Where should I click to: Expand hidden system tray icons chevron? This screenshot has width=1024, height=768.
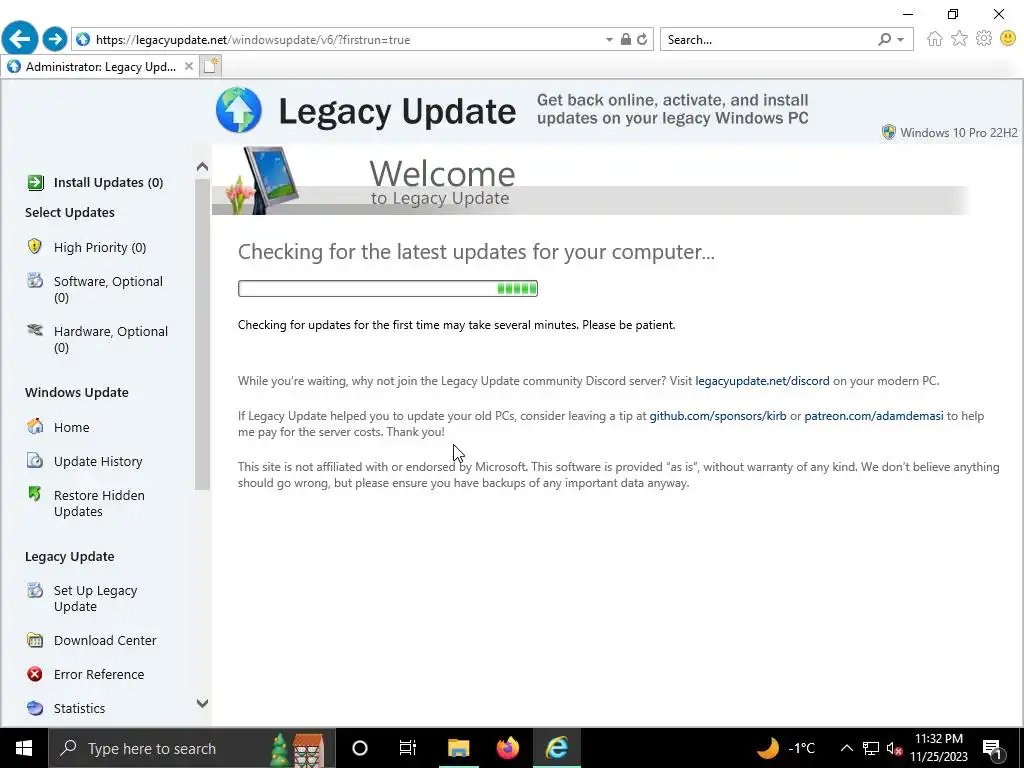(x=846, y=748)
